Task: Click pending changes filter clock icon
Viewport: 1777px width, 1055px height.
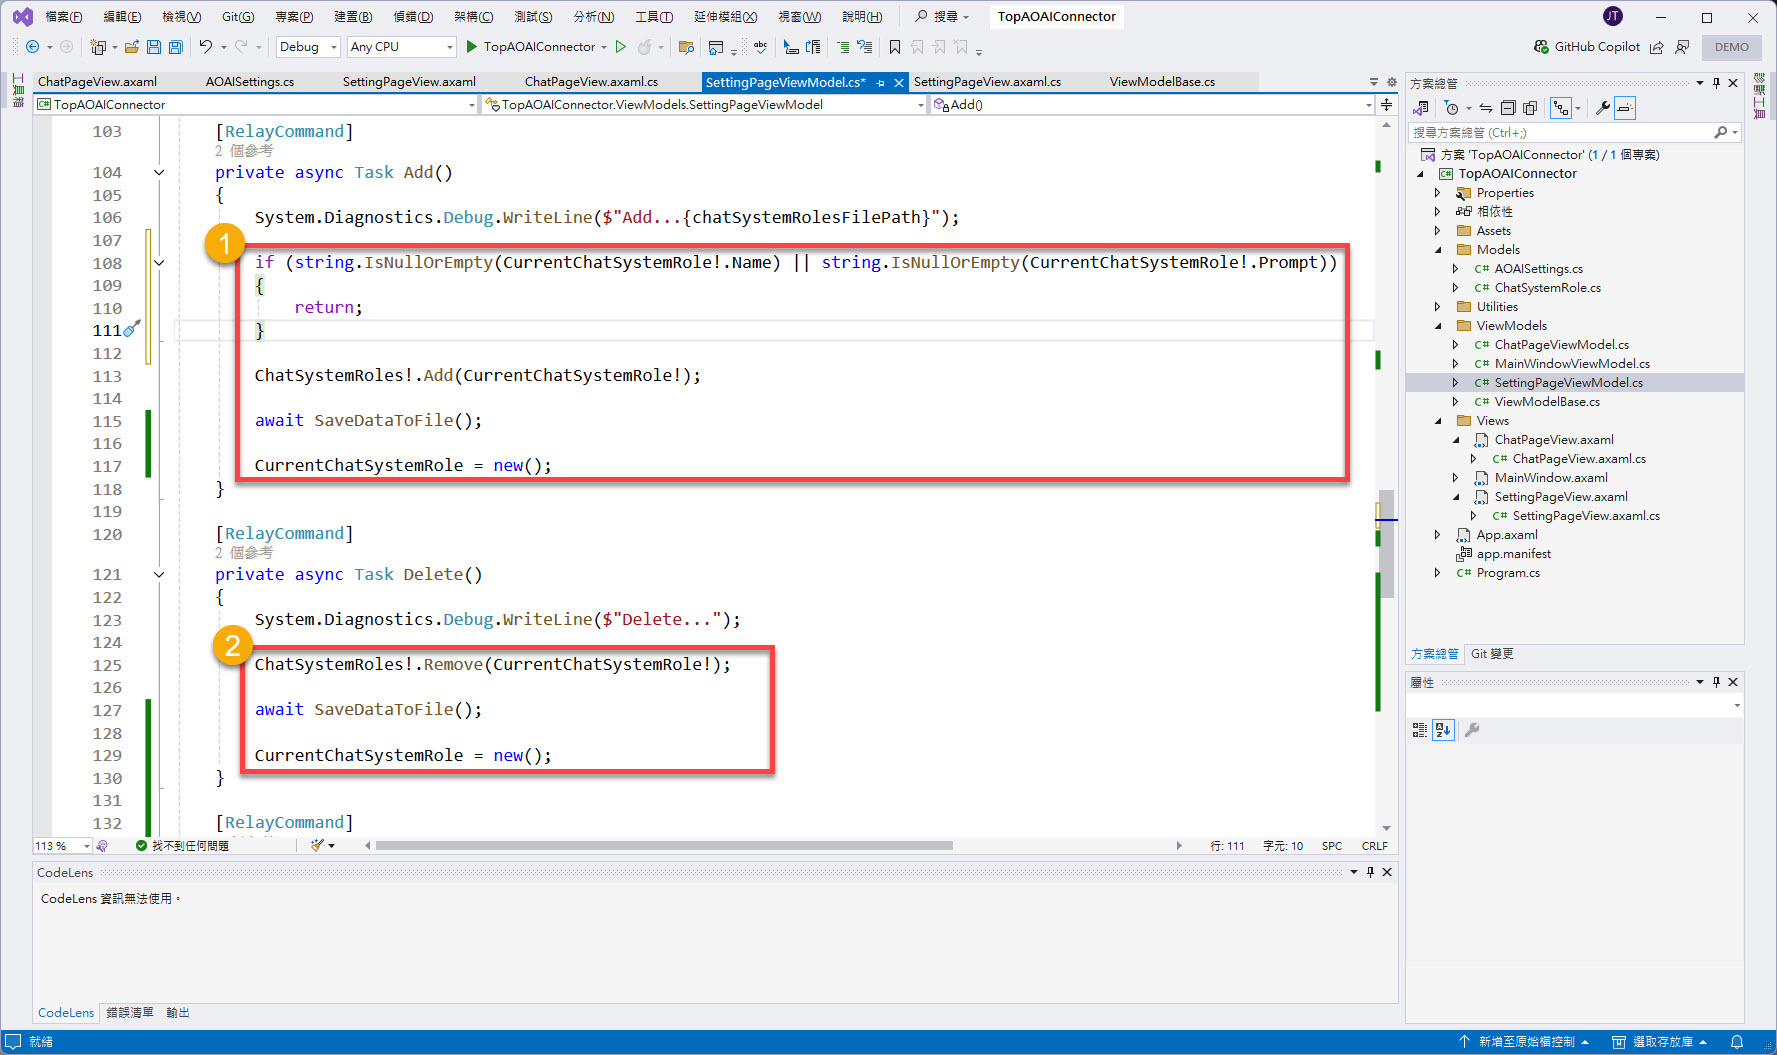Action: [x=1452, y=108]
